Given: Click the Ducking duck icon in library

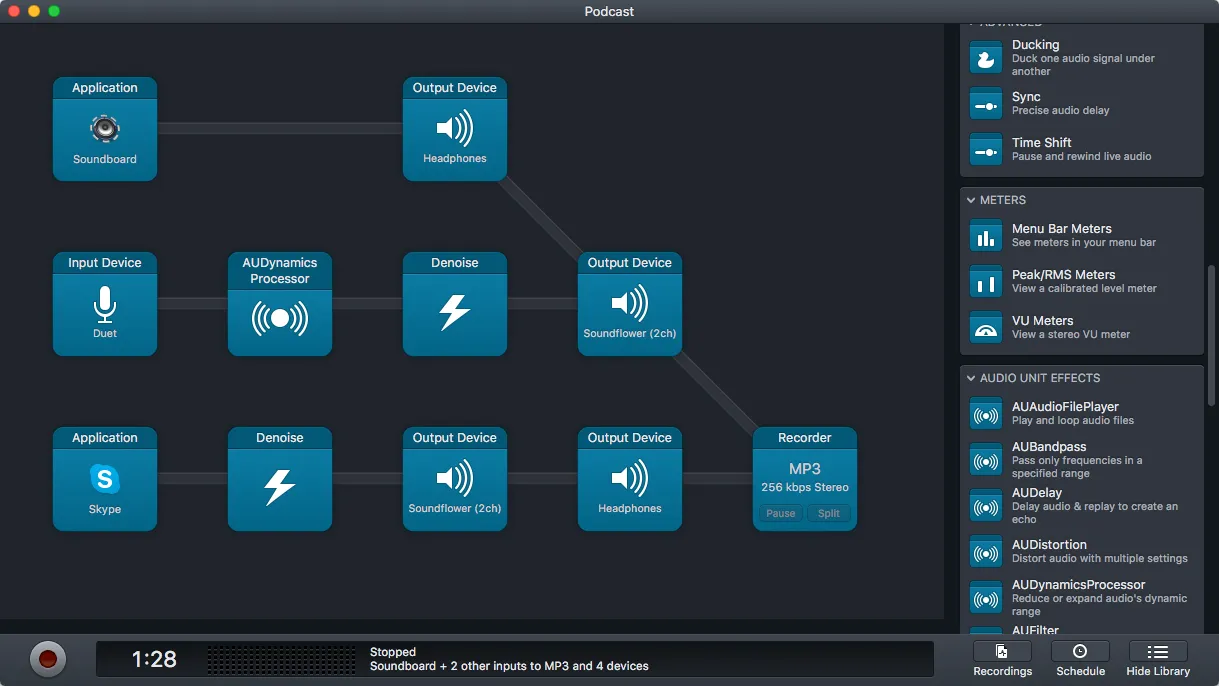Looking at the screenshot, I should [x=986, y=58].
